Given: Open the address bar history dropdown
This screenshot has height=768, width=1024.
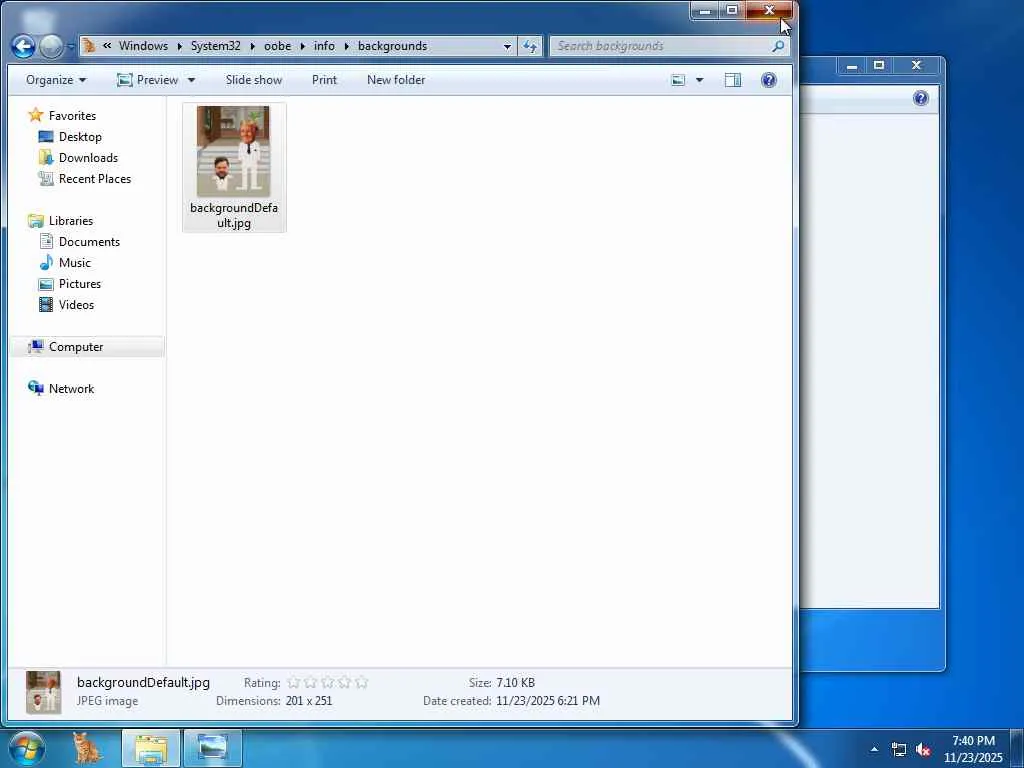Looking at the screenshot, I should (x=507, y=46).
